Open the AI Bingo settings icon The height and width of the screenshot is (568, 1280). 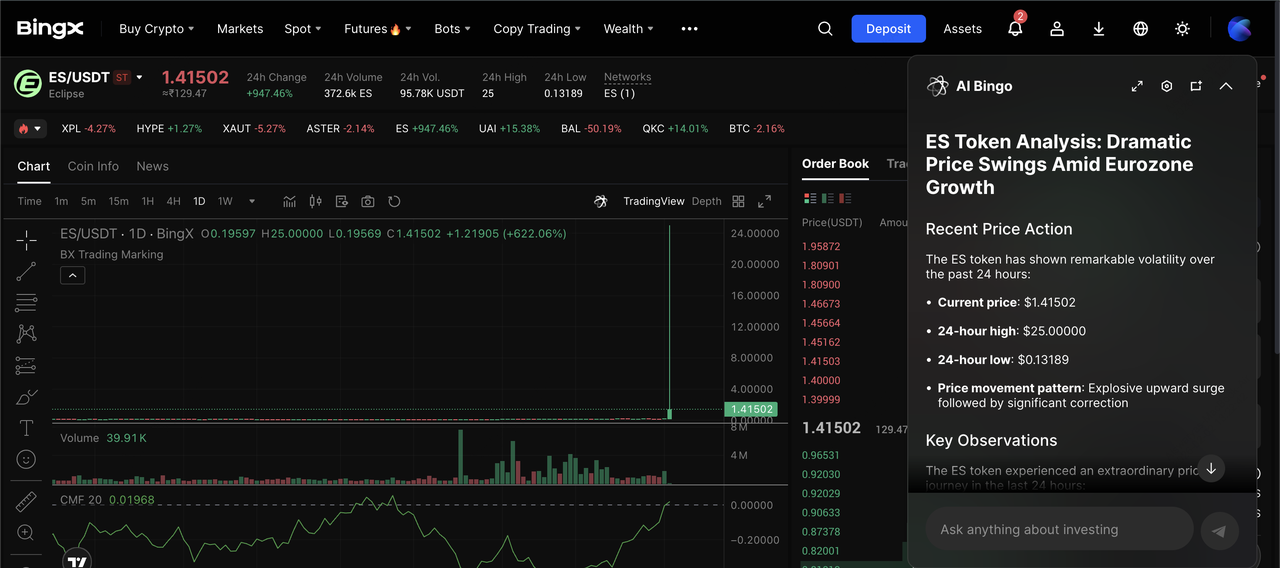(1166, 86)
